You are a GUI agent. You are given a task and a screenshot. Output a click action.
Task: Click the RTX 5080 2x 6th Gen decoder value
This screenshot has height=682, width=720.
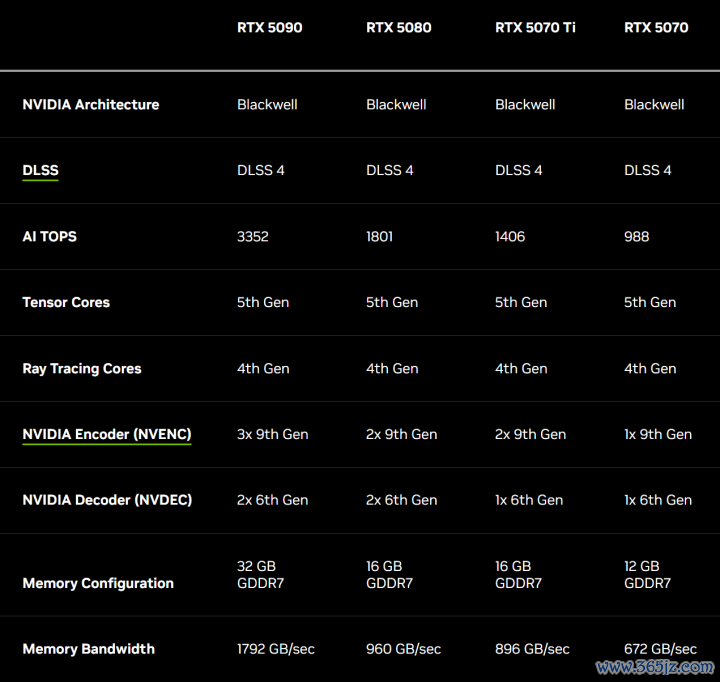402,500
